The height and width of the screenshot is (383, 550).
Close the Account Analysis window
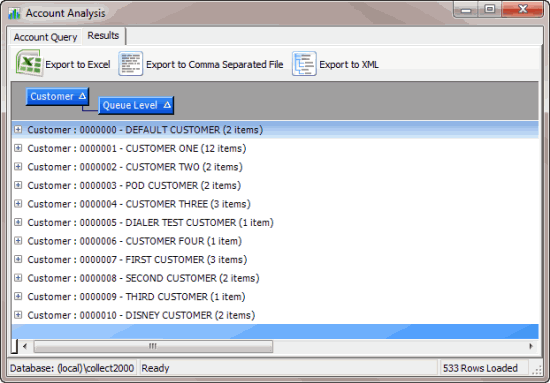point(523,10)
